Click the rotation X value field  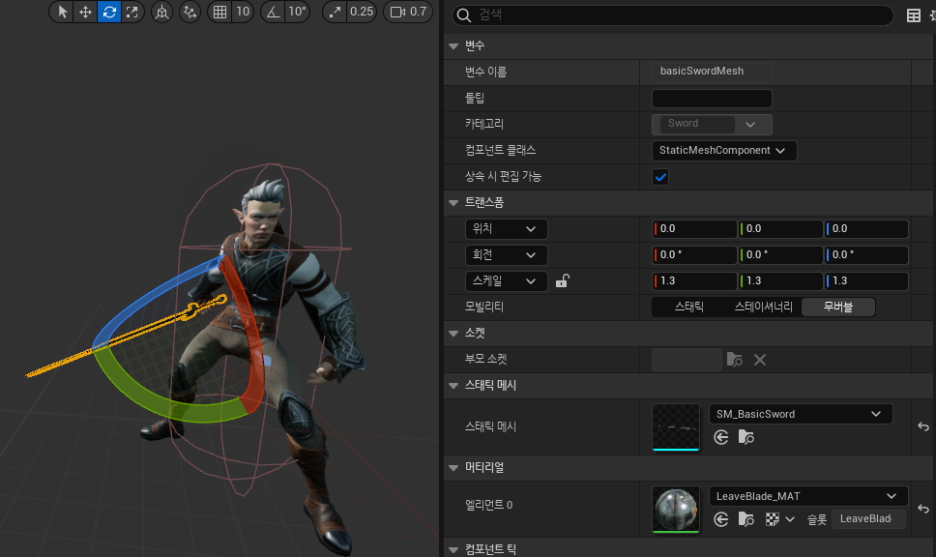(x=694, y=255)
